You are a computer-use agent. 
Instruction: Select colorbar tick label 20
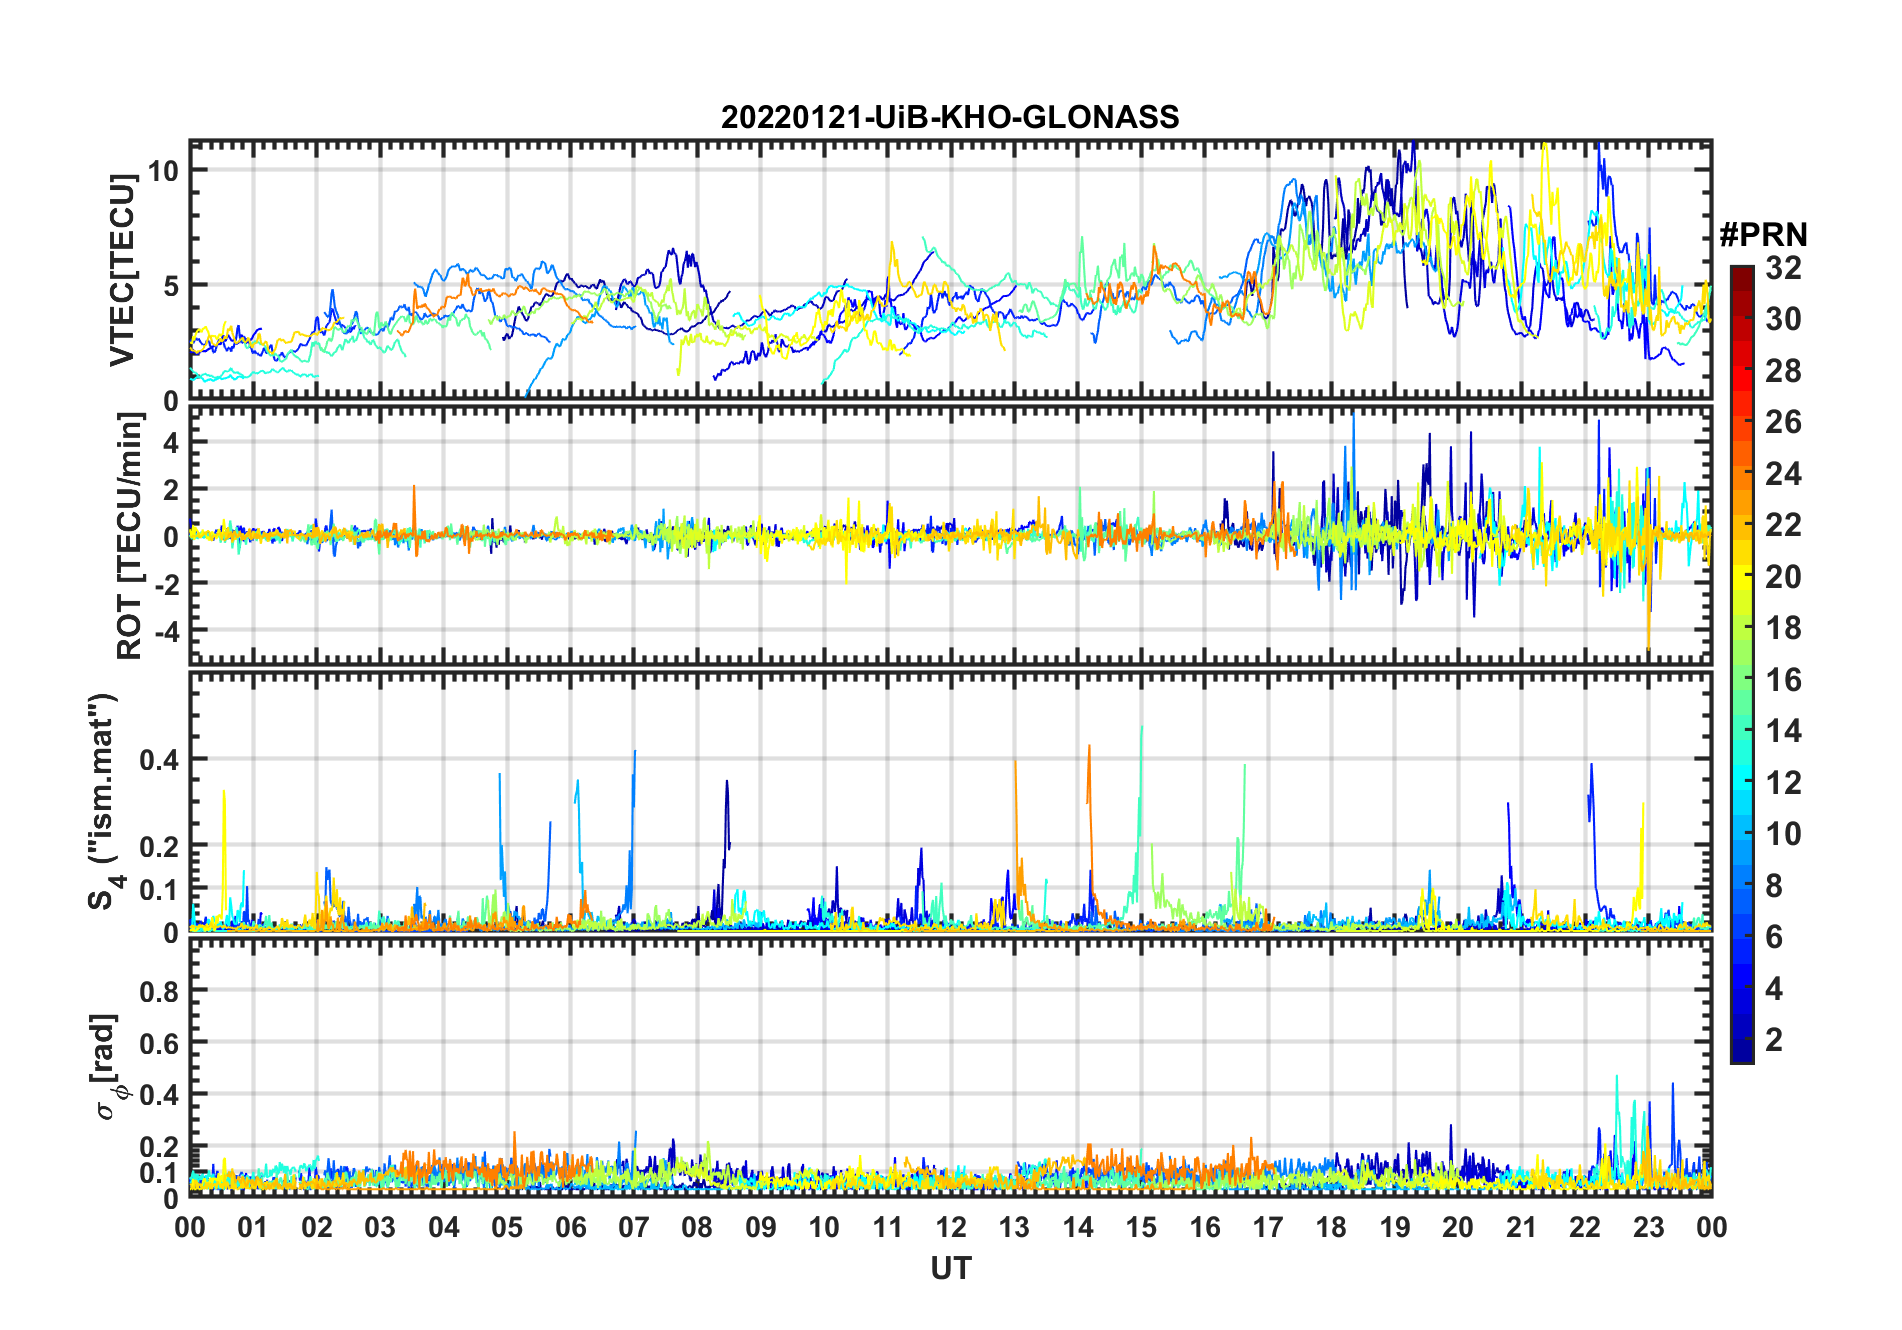coord(1783,577)
